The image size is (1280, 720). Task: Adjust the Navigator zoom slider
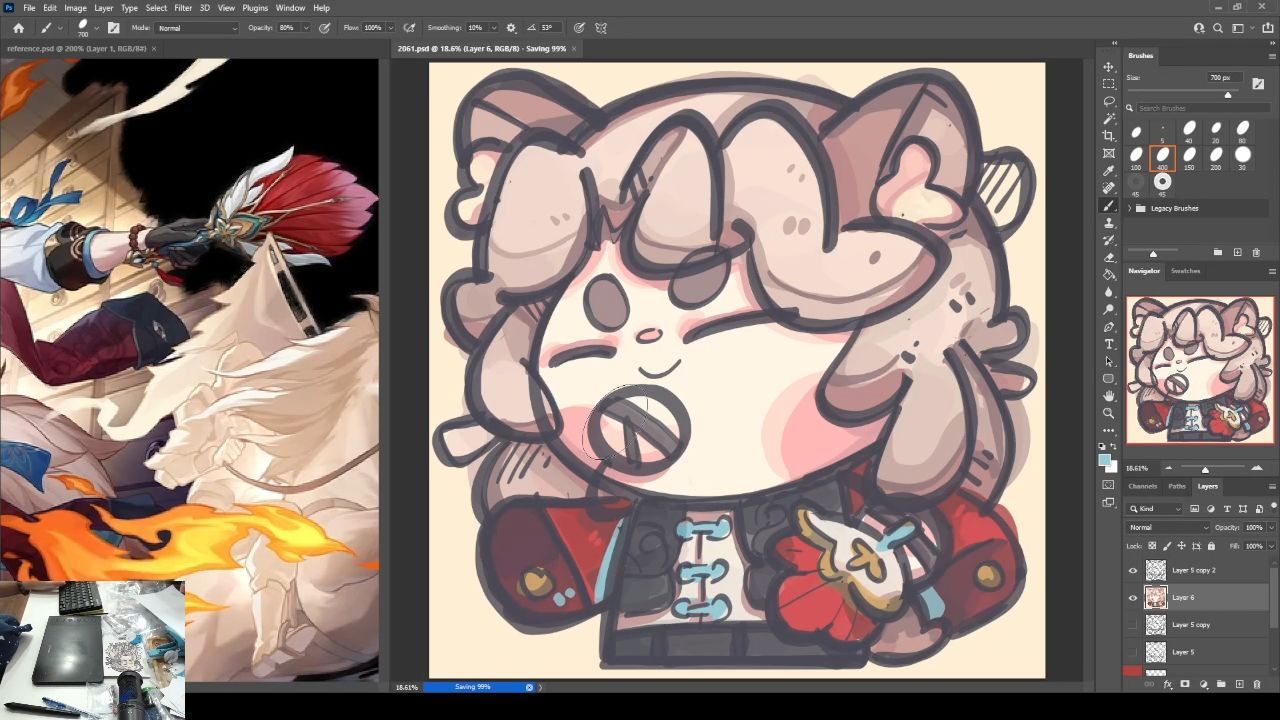pyautogui.click(x=1205, y=468)
